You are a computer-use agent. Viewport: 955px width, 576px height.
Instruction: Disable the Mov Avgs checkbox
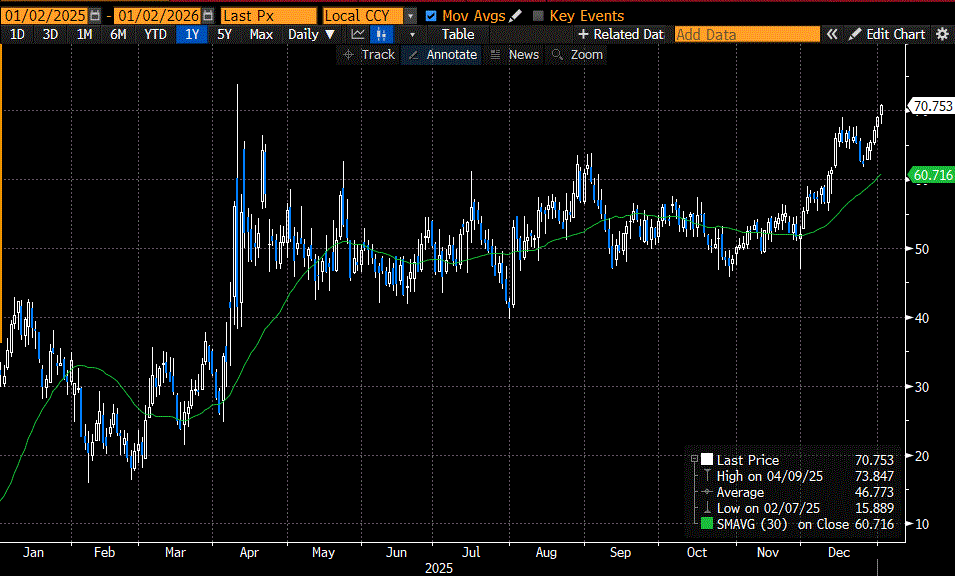tap(431, 15)
